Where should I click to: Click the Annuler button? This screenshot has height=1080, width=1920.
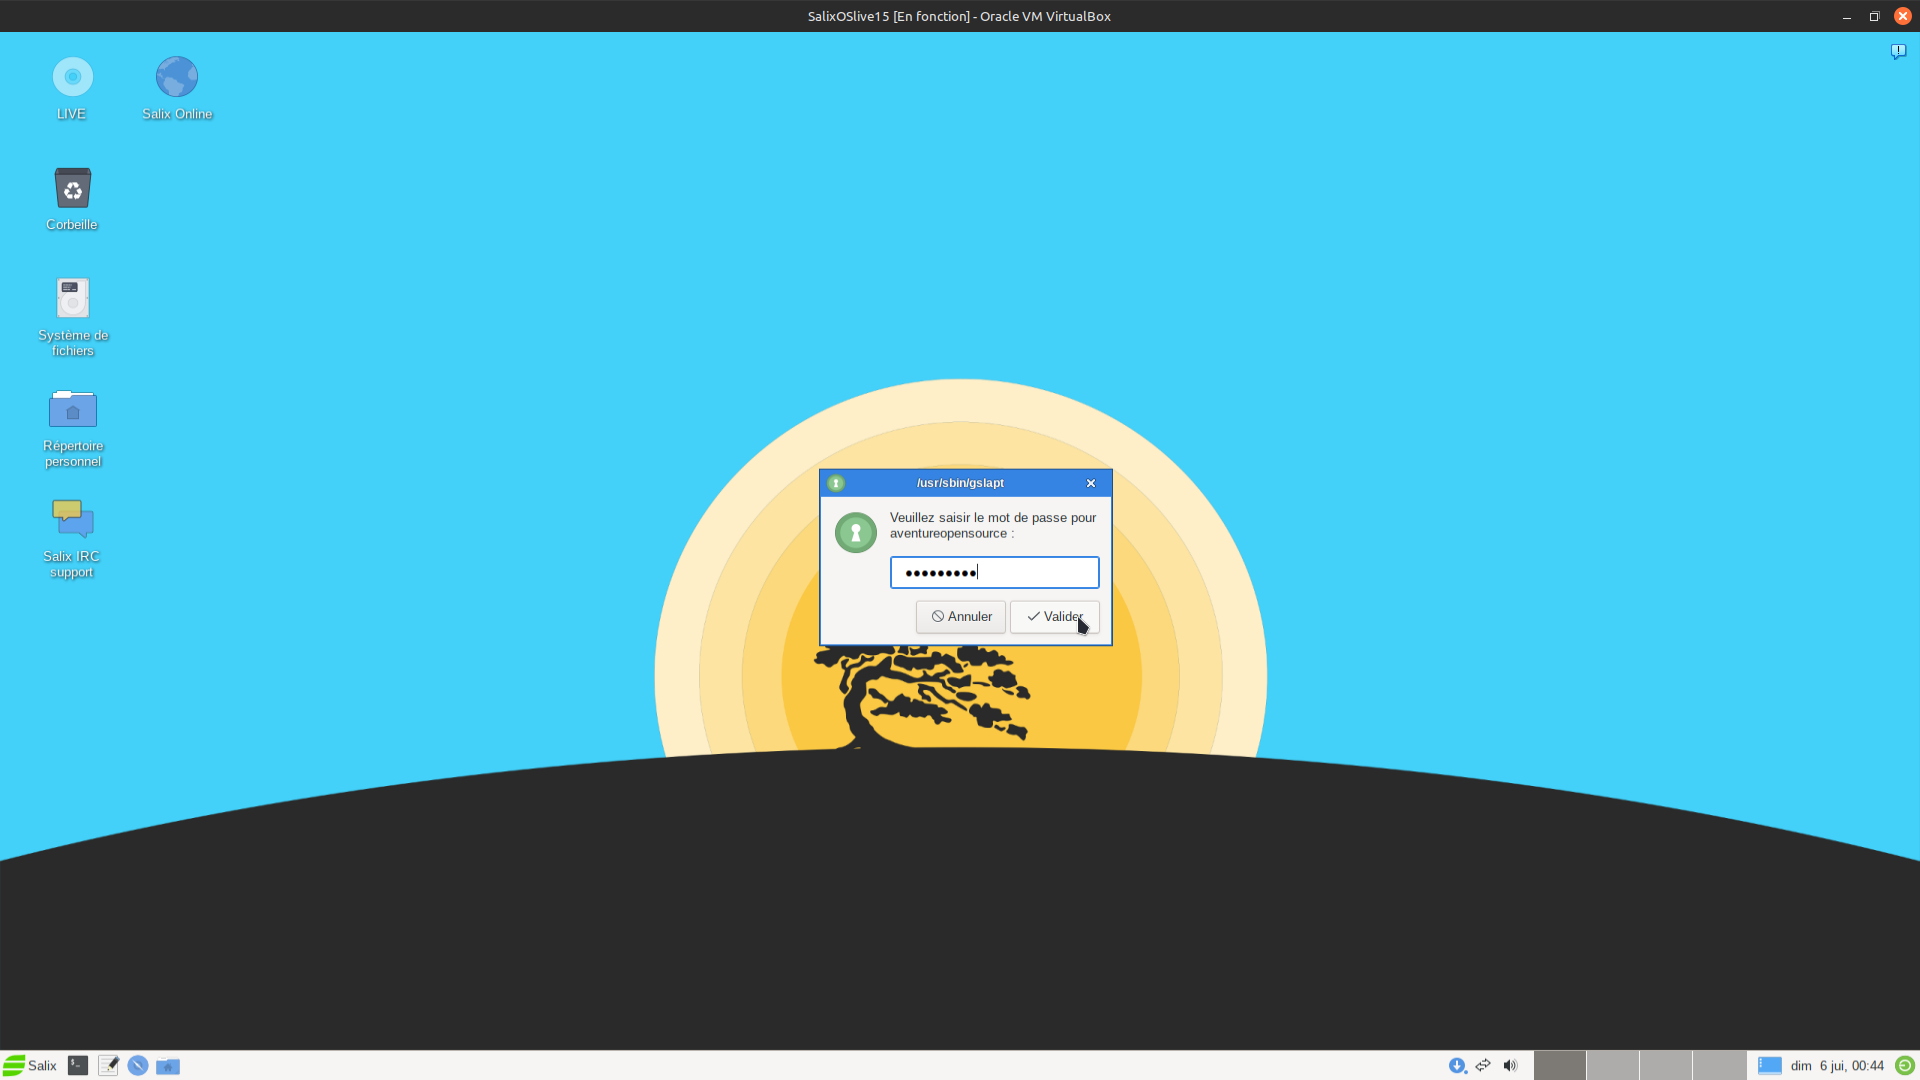point(960,617)
